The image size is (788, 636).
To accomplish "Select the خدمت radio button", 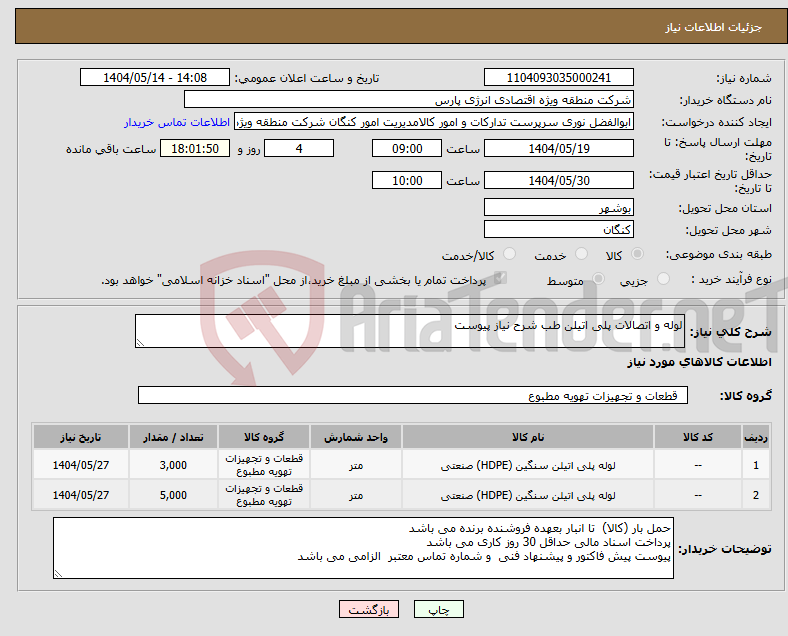I will (x=581, y=254).
